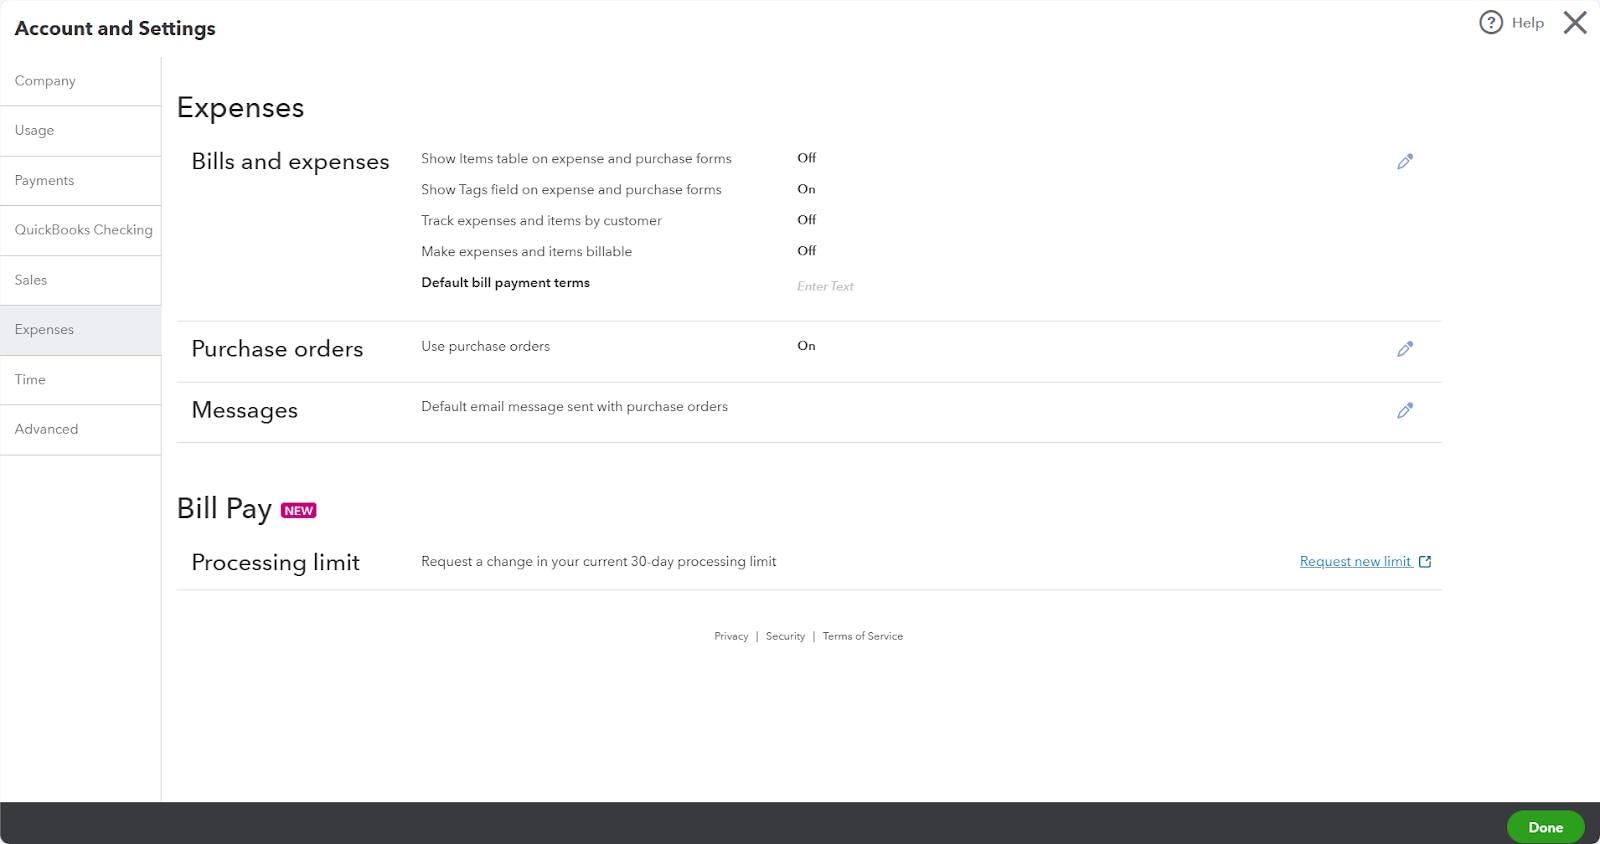The image size is (1600, 844).
Task: Close Account and Settings with the X
Action: point(1575,23)
